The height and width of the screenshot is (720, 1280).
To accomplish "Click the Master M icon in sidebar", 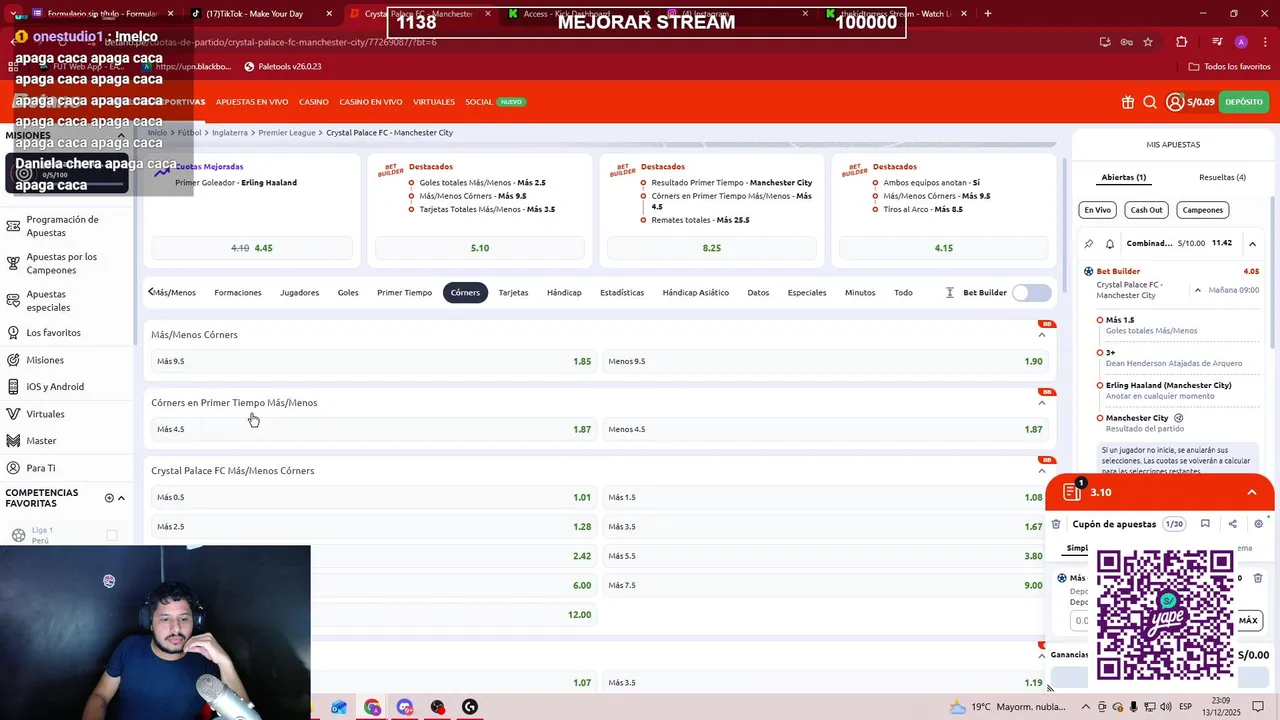I will (13, 441).
